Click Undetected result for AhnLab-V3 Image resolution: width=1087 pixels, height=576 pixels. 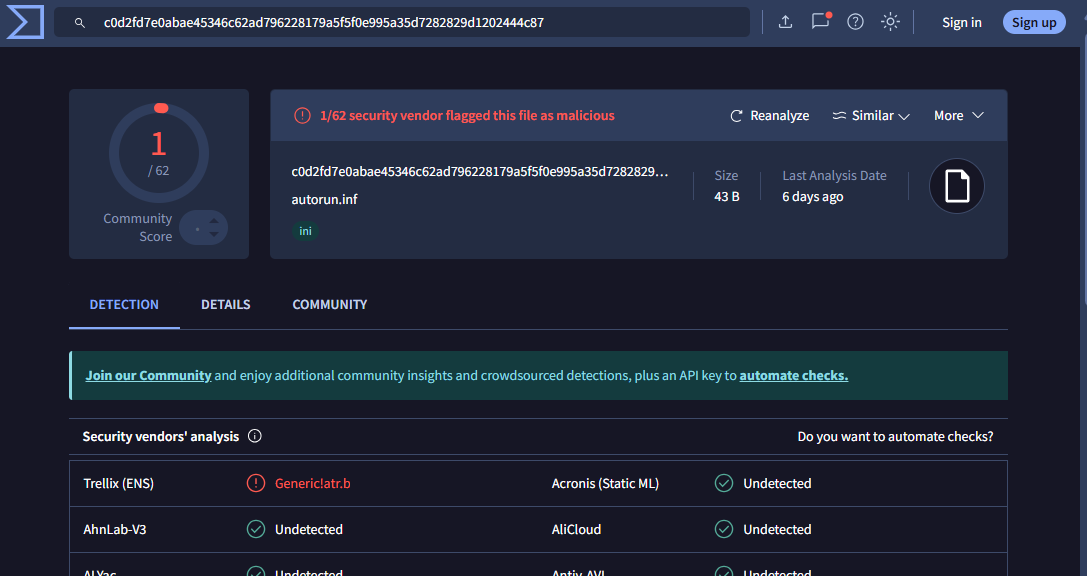[308, 530]
